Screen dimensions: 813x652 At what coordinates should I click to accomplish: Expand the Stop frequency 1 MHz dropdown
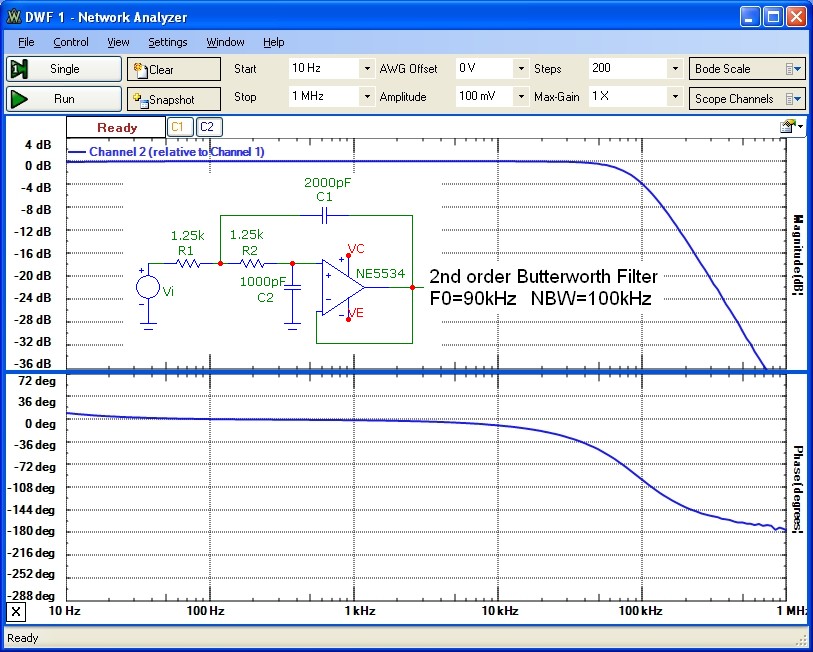coord(367,97)
